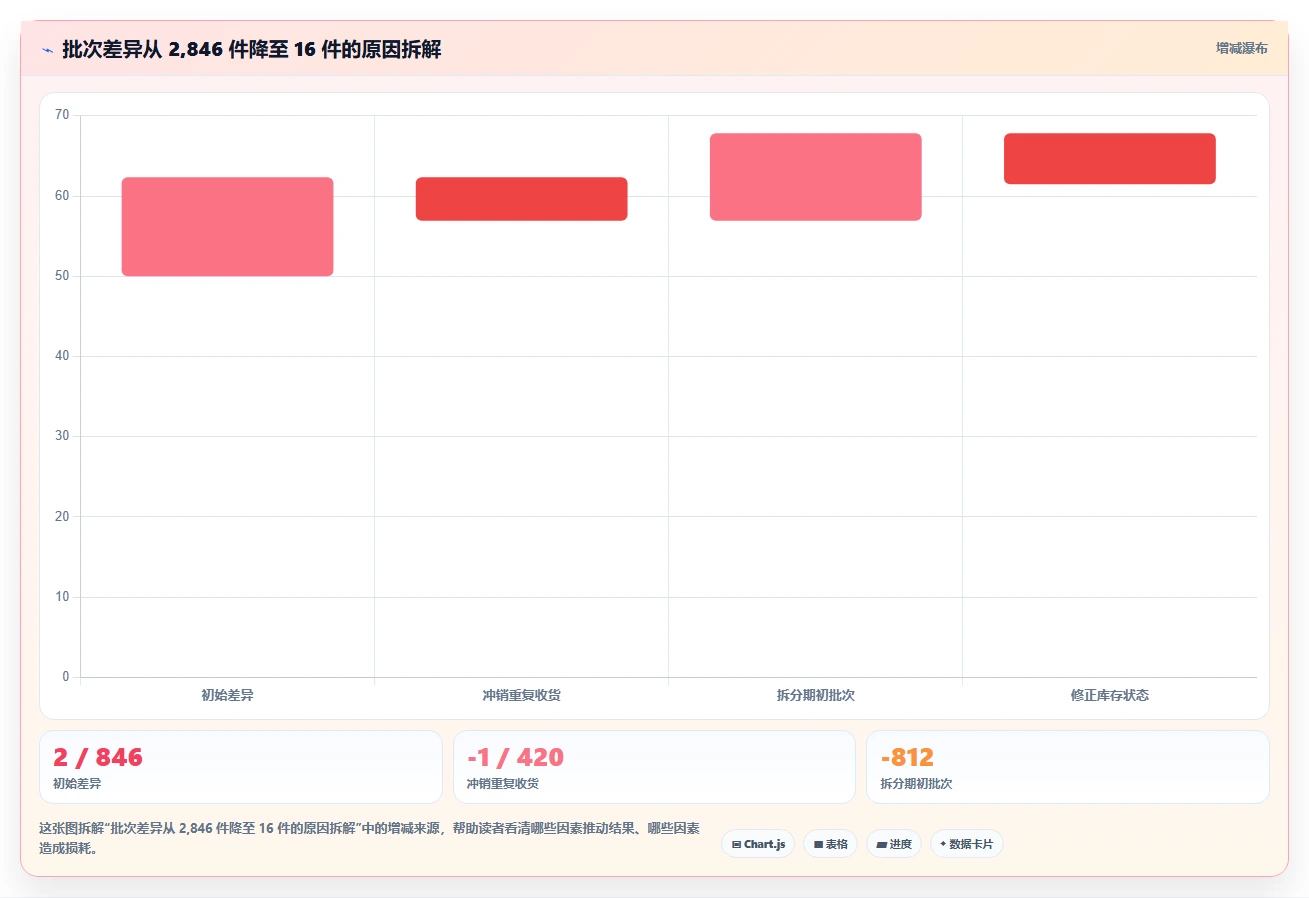Image resolution: width=1309 pixels, height=898 pixels.
Task: Click the star icon in the 数据卡片 chip
Action: (x=943, y=844)
